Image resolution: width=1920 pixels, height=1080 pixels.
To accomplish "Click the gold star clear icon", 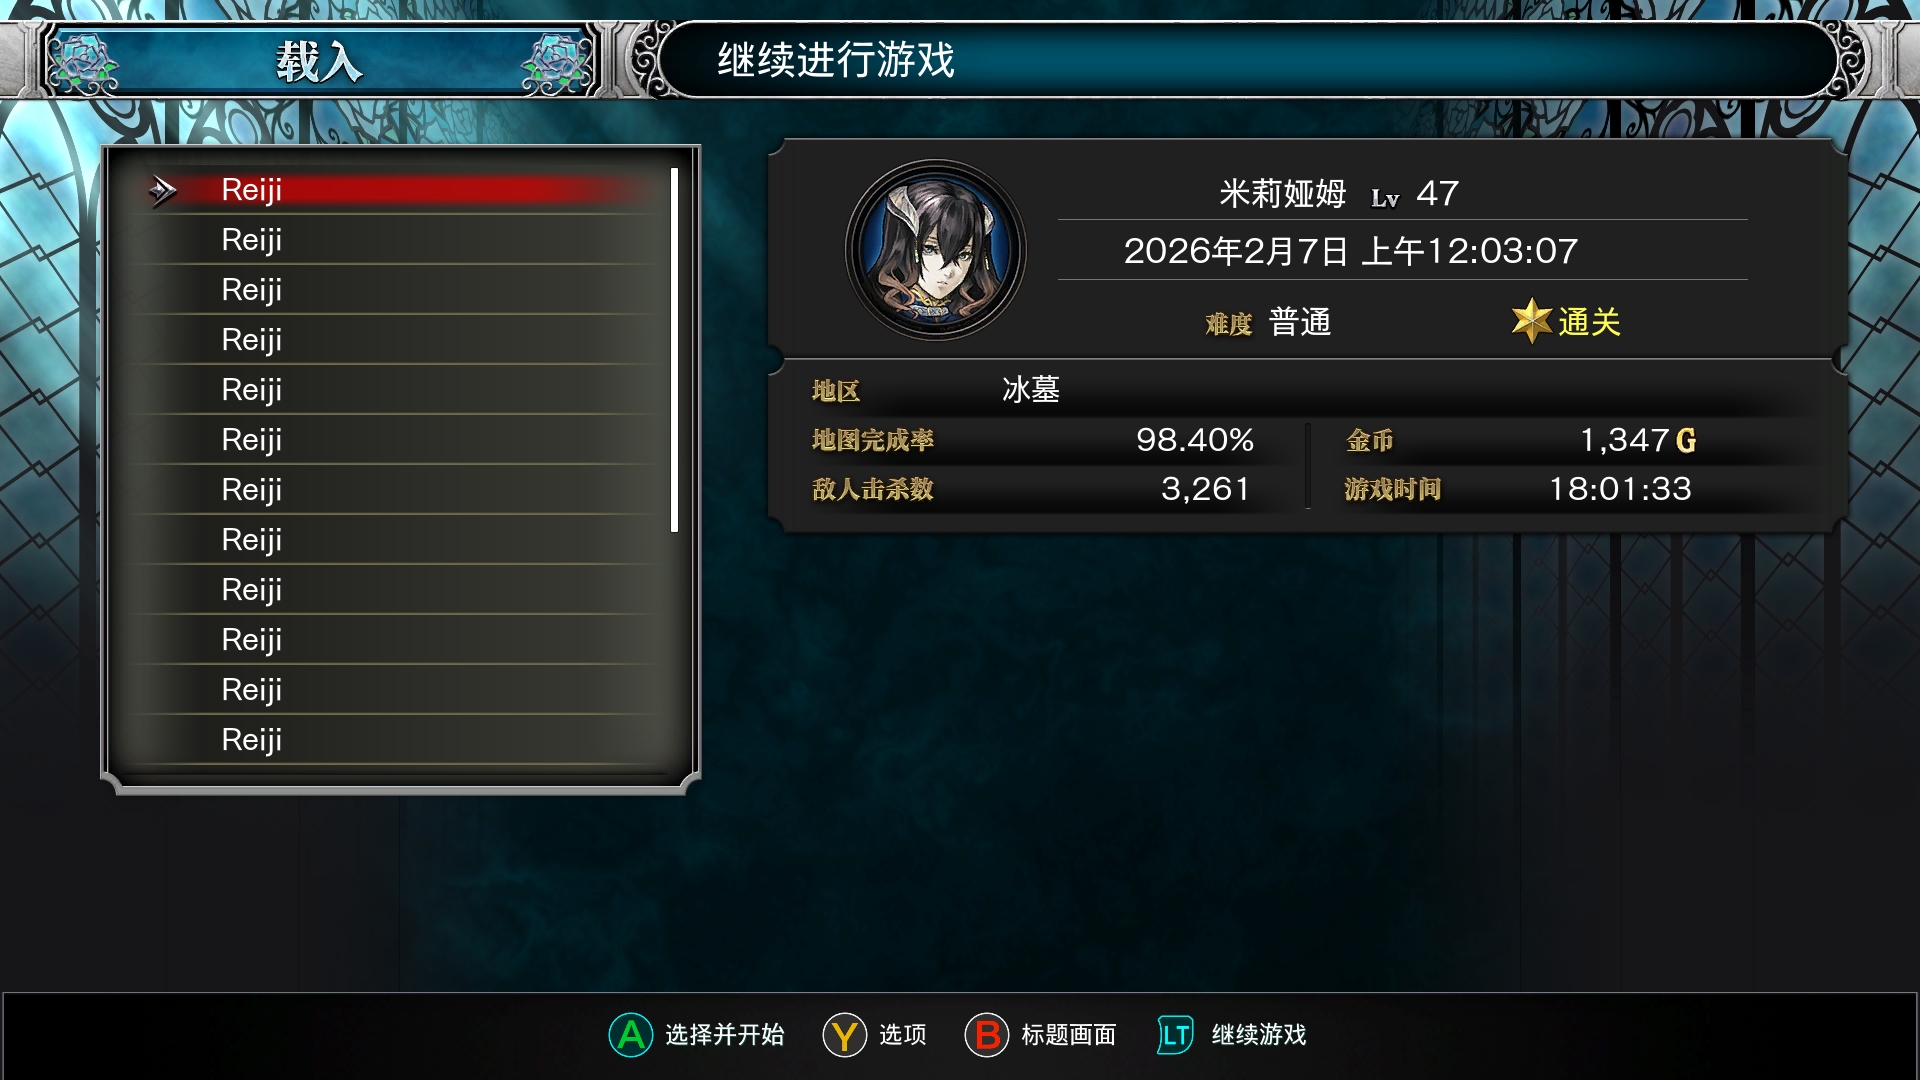I will click(x=1531, y=321).
